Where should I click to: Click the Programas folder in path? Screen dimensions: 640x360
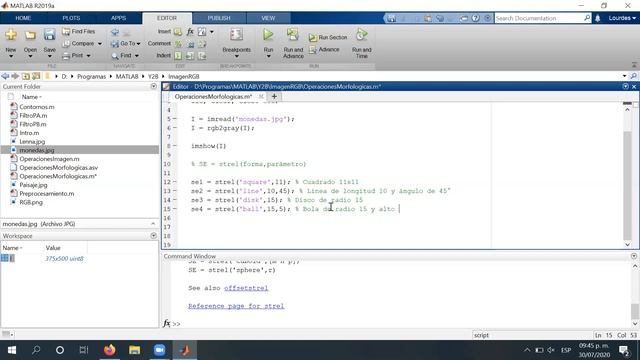click(91, 76)
